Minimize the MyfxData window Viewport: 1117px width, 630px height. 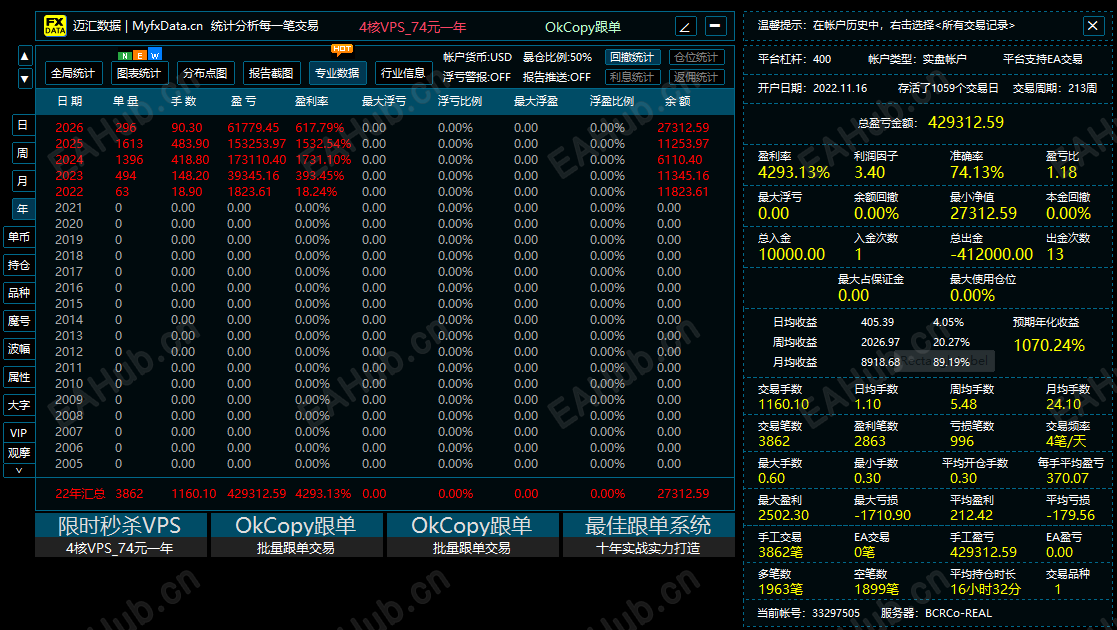(715, 26)
